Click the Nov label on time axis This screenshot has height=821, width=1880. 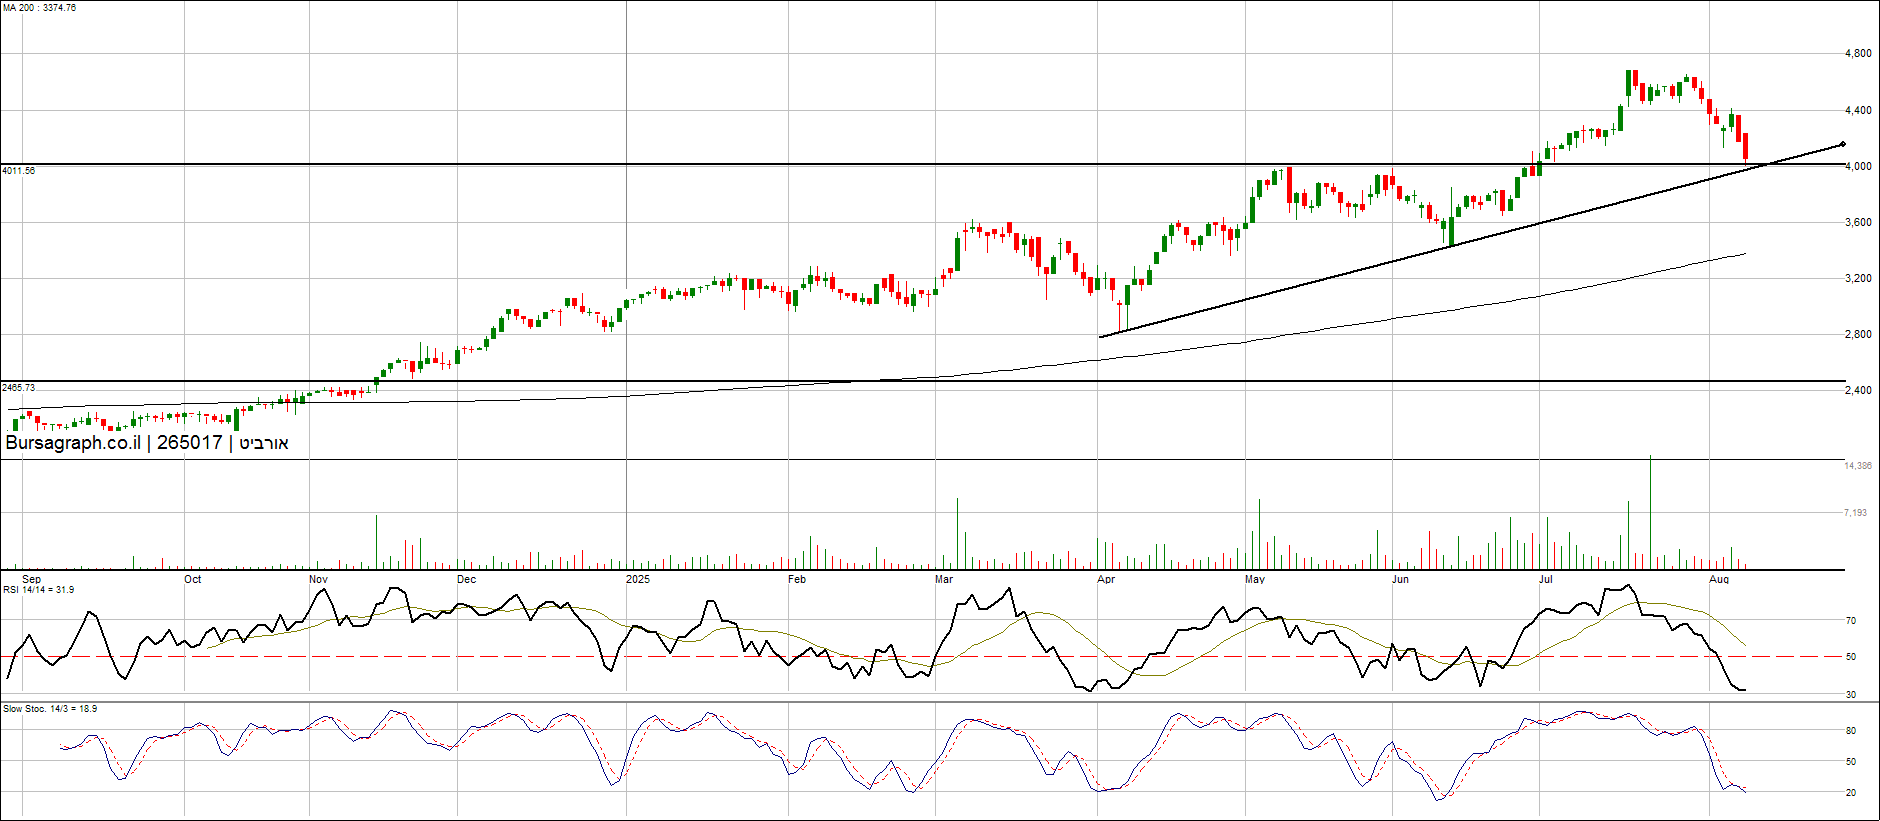[318, 580]
